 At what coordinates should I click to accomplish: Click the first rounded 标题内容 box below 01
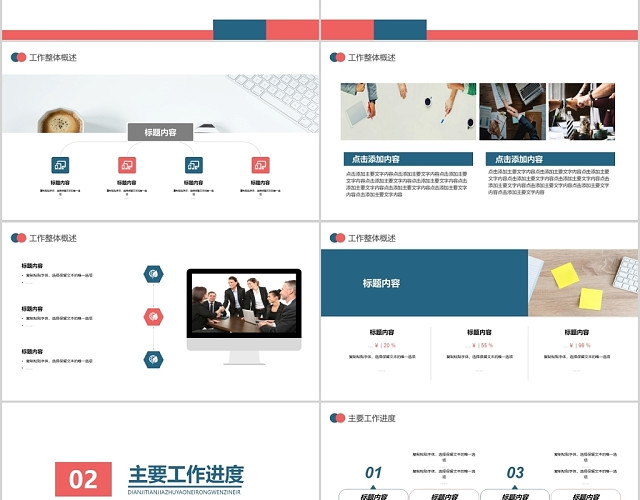coord(373,495)
